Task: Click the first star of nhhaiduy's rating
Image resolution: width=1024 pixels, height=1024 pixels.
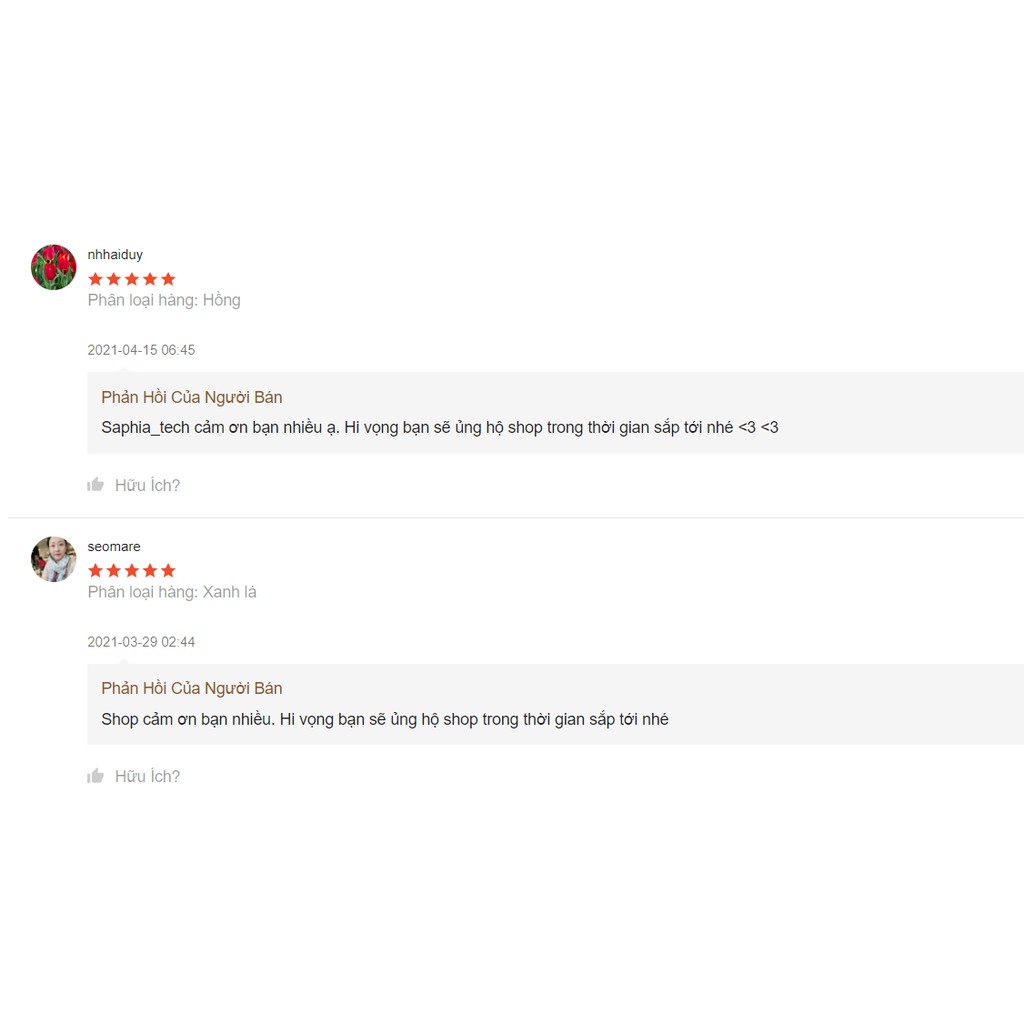Action: [x=95, y=279]
